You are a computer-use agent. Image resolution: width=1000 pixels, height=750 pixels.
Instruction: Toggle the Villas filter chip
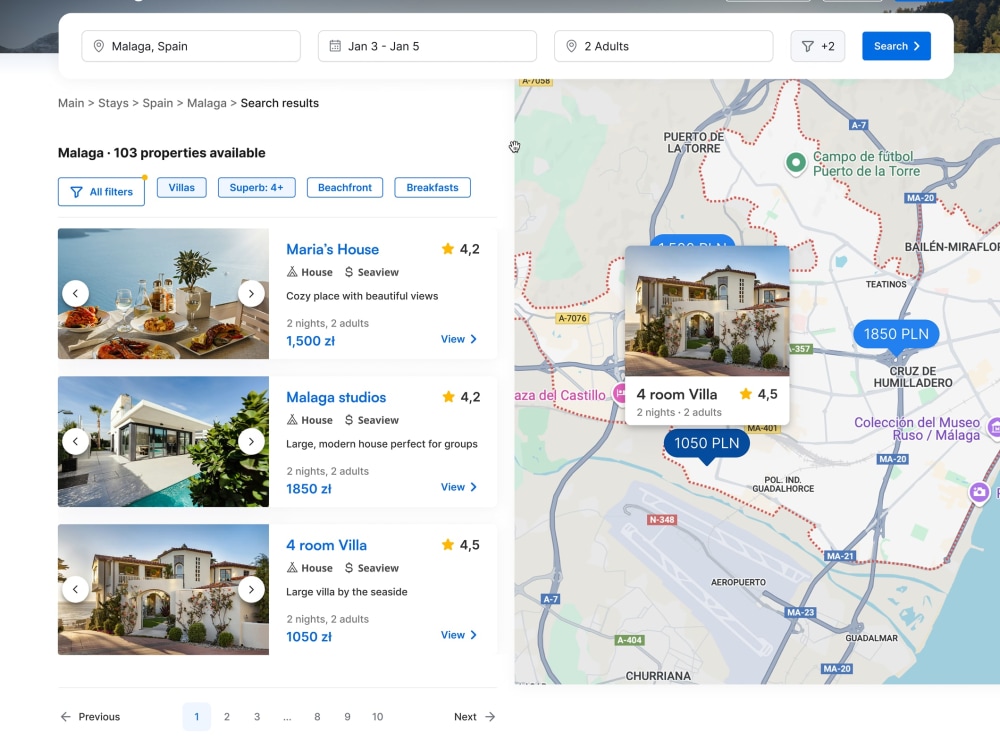click(182, 188)
